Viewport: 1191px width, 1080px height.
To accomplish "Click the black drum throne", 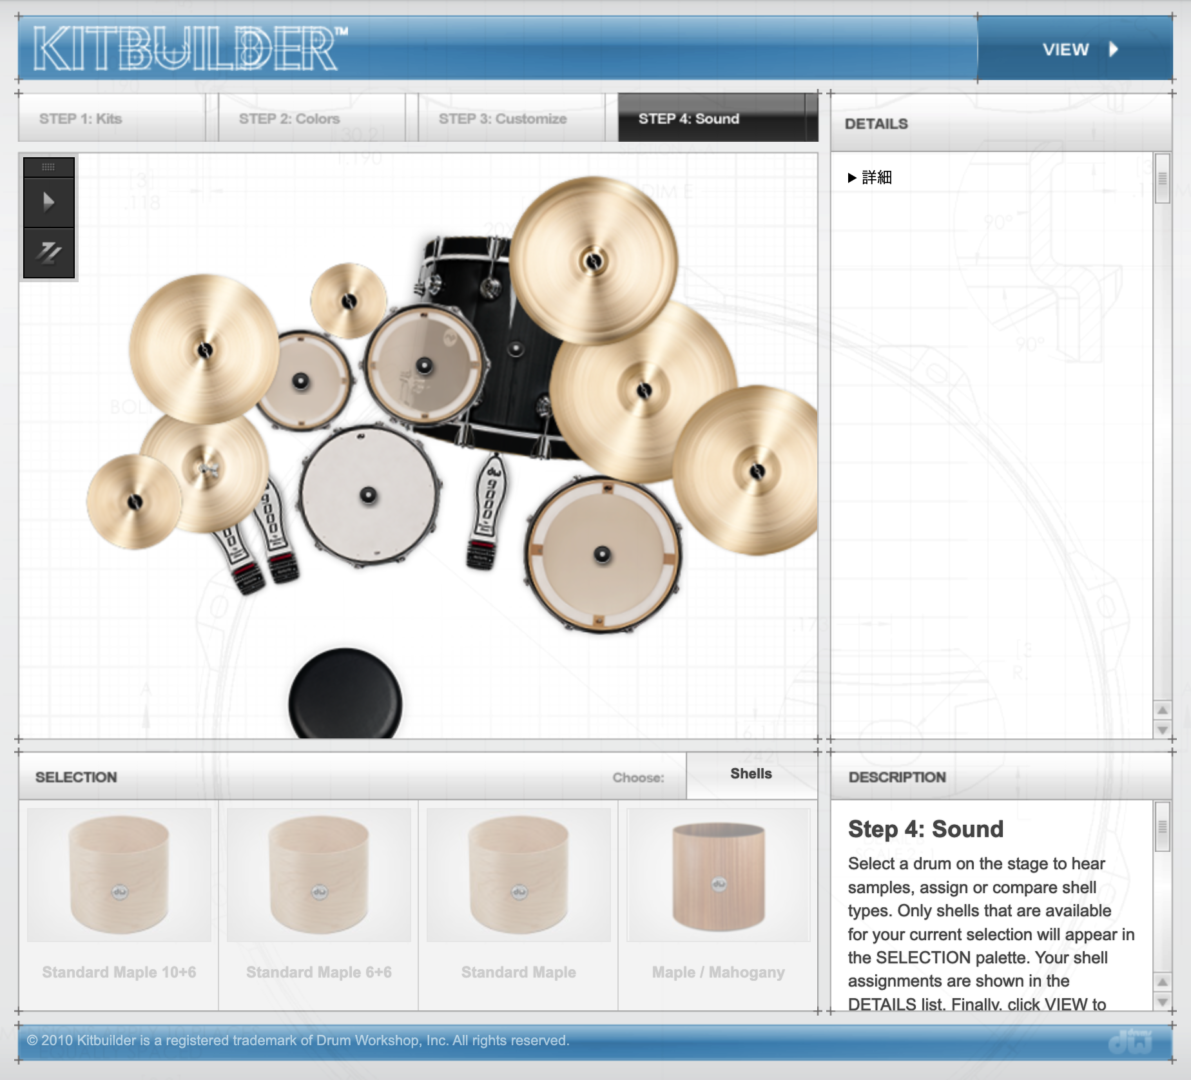I will click(x=346, y=693).
